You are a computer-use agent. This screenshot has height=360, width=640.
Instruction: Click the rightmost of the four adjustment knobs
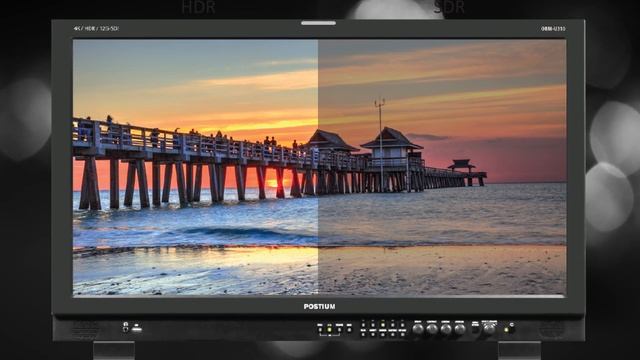click(x=460, y=329)
